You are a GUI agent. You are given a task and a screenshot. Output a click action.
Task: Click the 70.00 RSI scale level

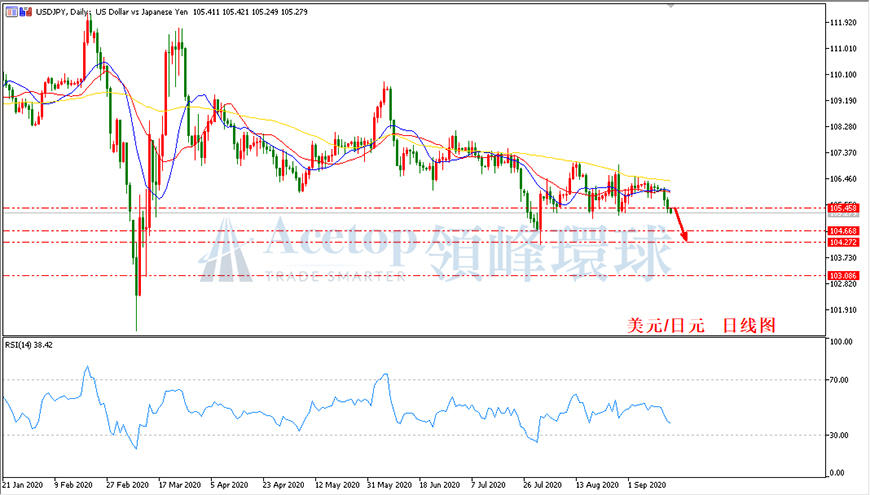840,380
